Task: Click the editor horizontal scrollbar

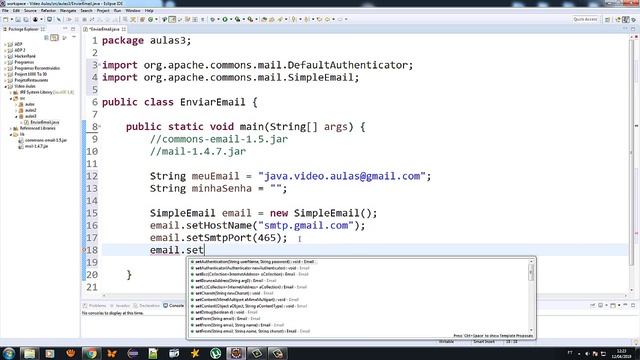Action: (x=363, y=296)
